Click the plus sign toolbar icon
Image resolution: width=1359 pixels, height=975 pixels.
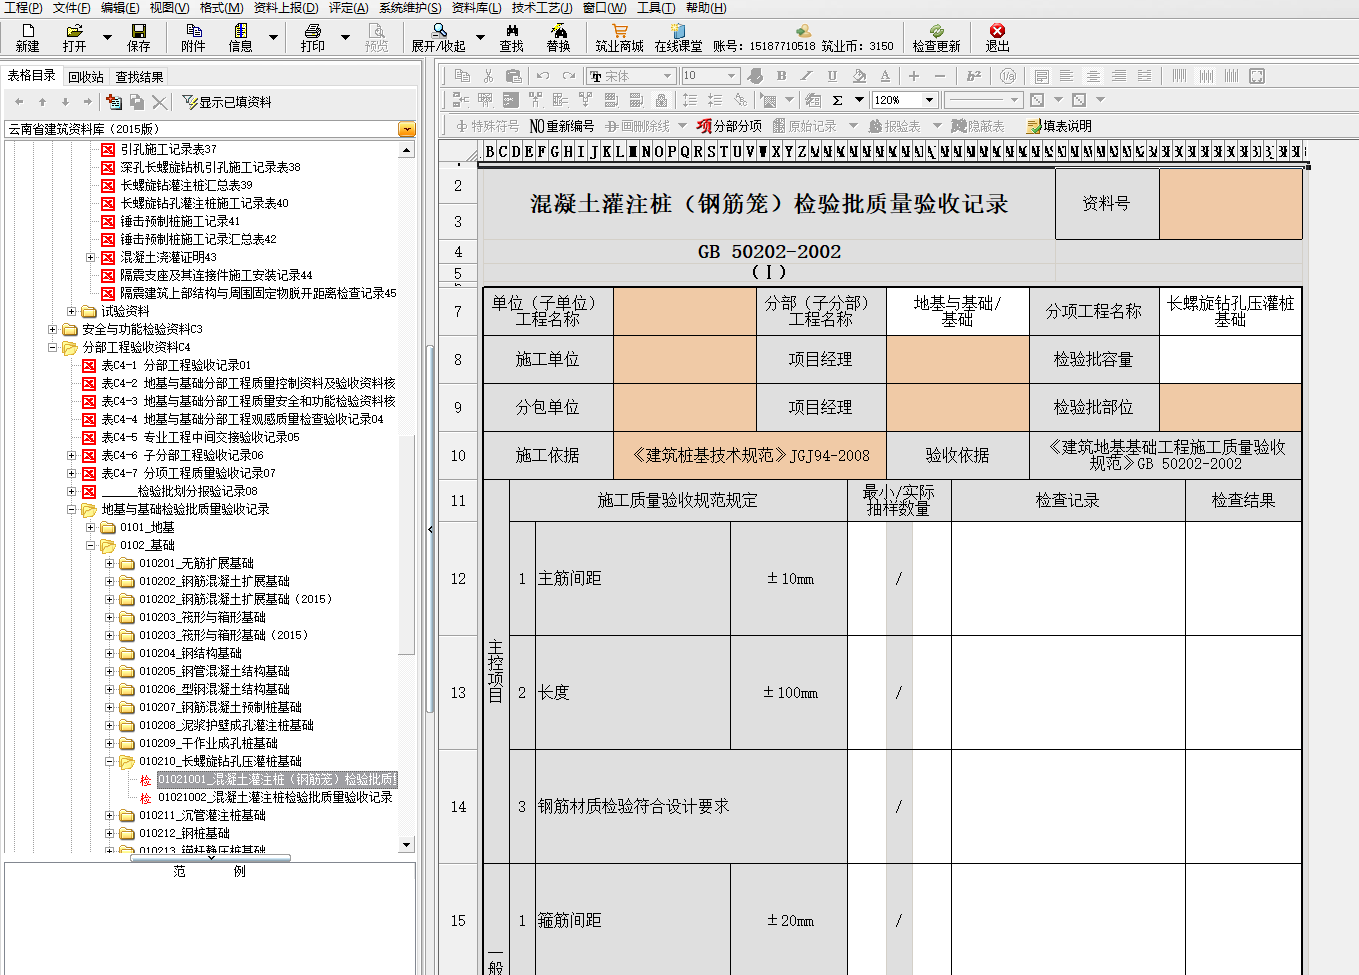click(913, 76)
